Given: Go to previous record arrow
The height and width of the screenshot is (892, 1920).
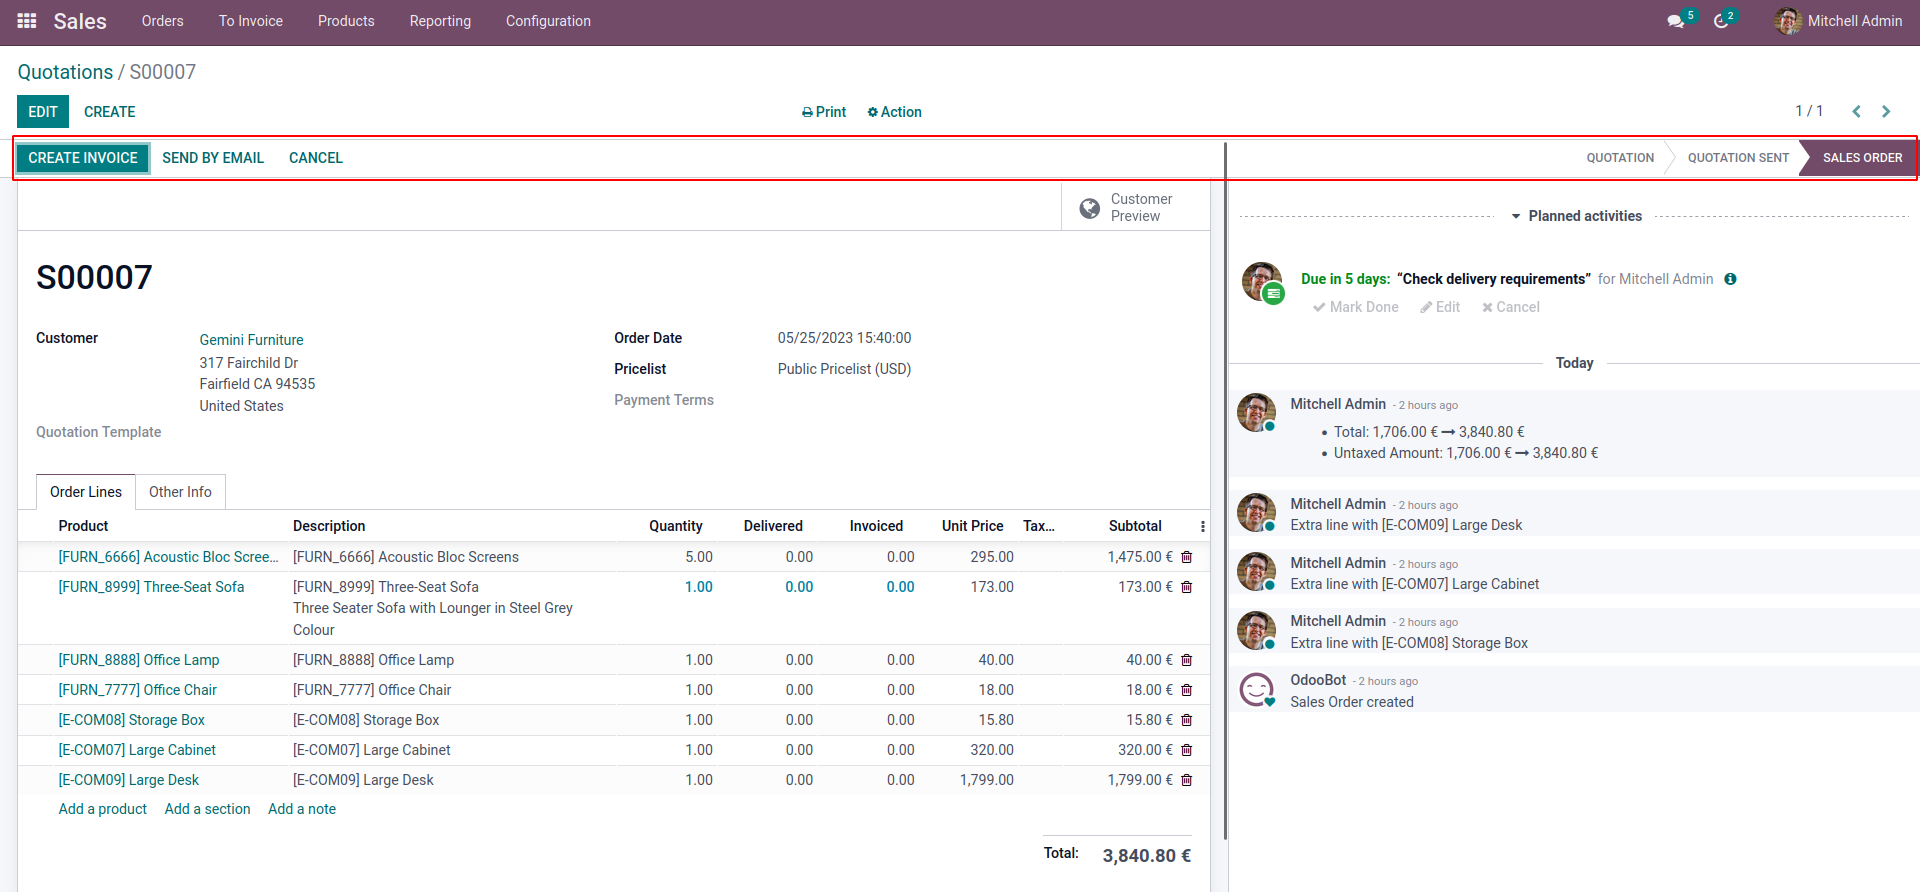Looking at the screenshot, I should coord(1856,112).
